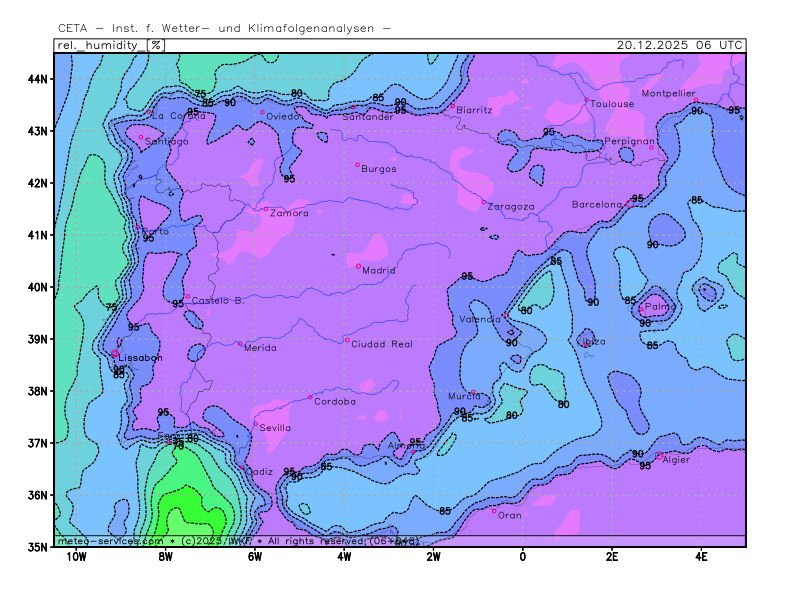The image size is (800, 600).
Task: Select the Oran marker in Algeria
Action: (493, 511)
